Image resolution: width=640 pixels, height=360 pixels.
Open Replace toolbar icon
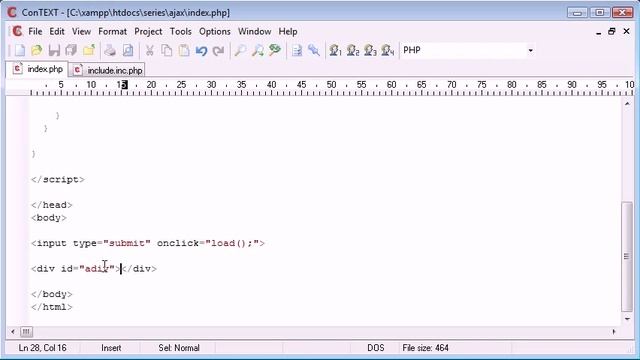pos(275,50)
